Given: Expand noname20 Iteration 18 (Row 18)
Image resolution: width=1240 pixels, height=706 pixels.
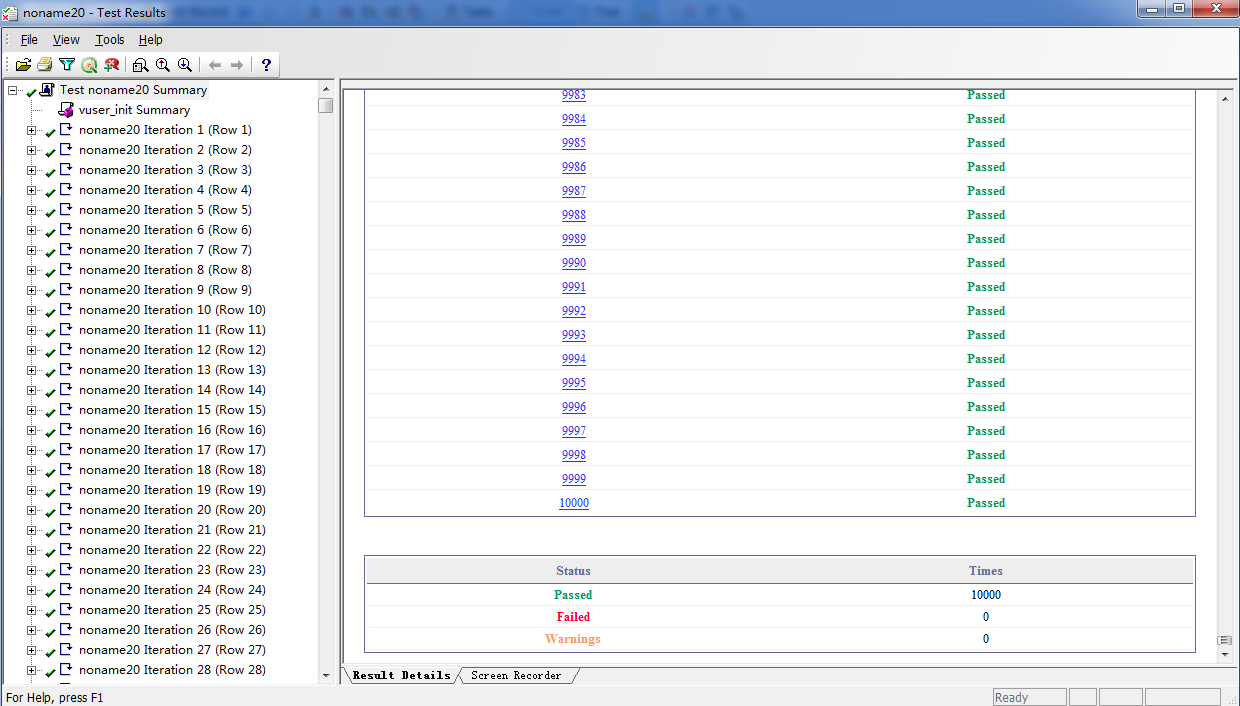Looking at the screenshot, I should (x=32, y=470).
